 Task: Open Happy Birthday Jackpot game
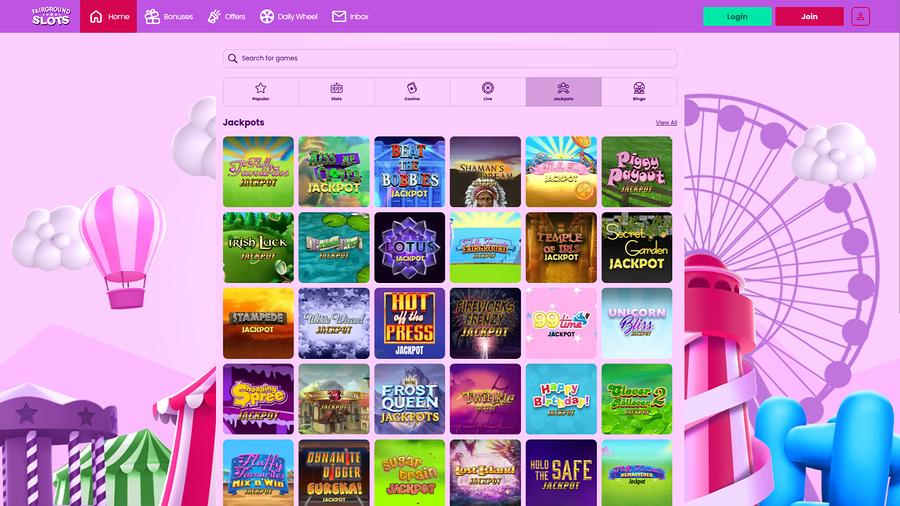pyautogui.click(x=561, y=399)
